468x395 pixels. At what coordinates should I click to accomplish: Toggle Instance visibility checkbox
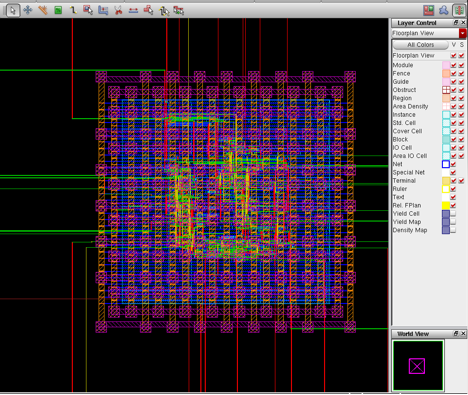pyautogui.click(x=453, y=115)
